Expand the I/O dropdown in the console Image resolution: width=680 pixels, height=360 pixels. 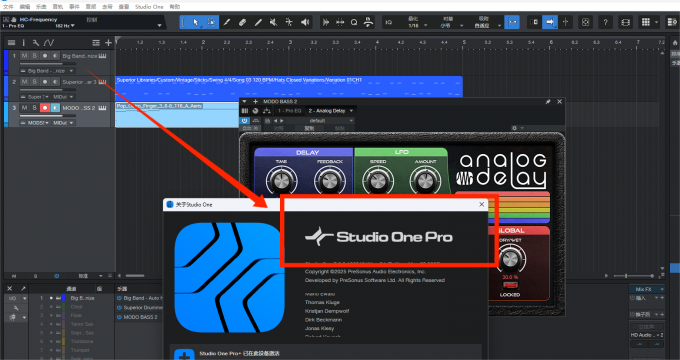pos(24,298)
